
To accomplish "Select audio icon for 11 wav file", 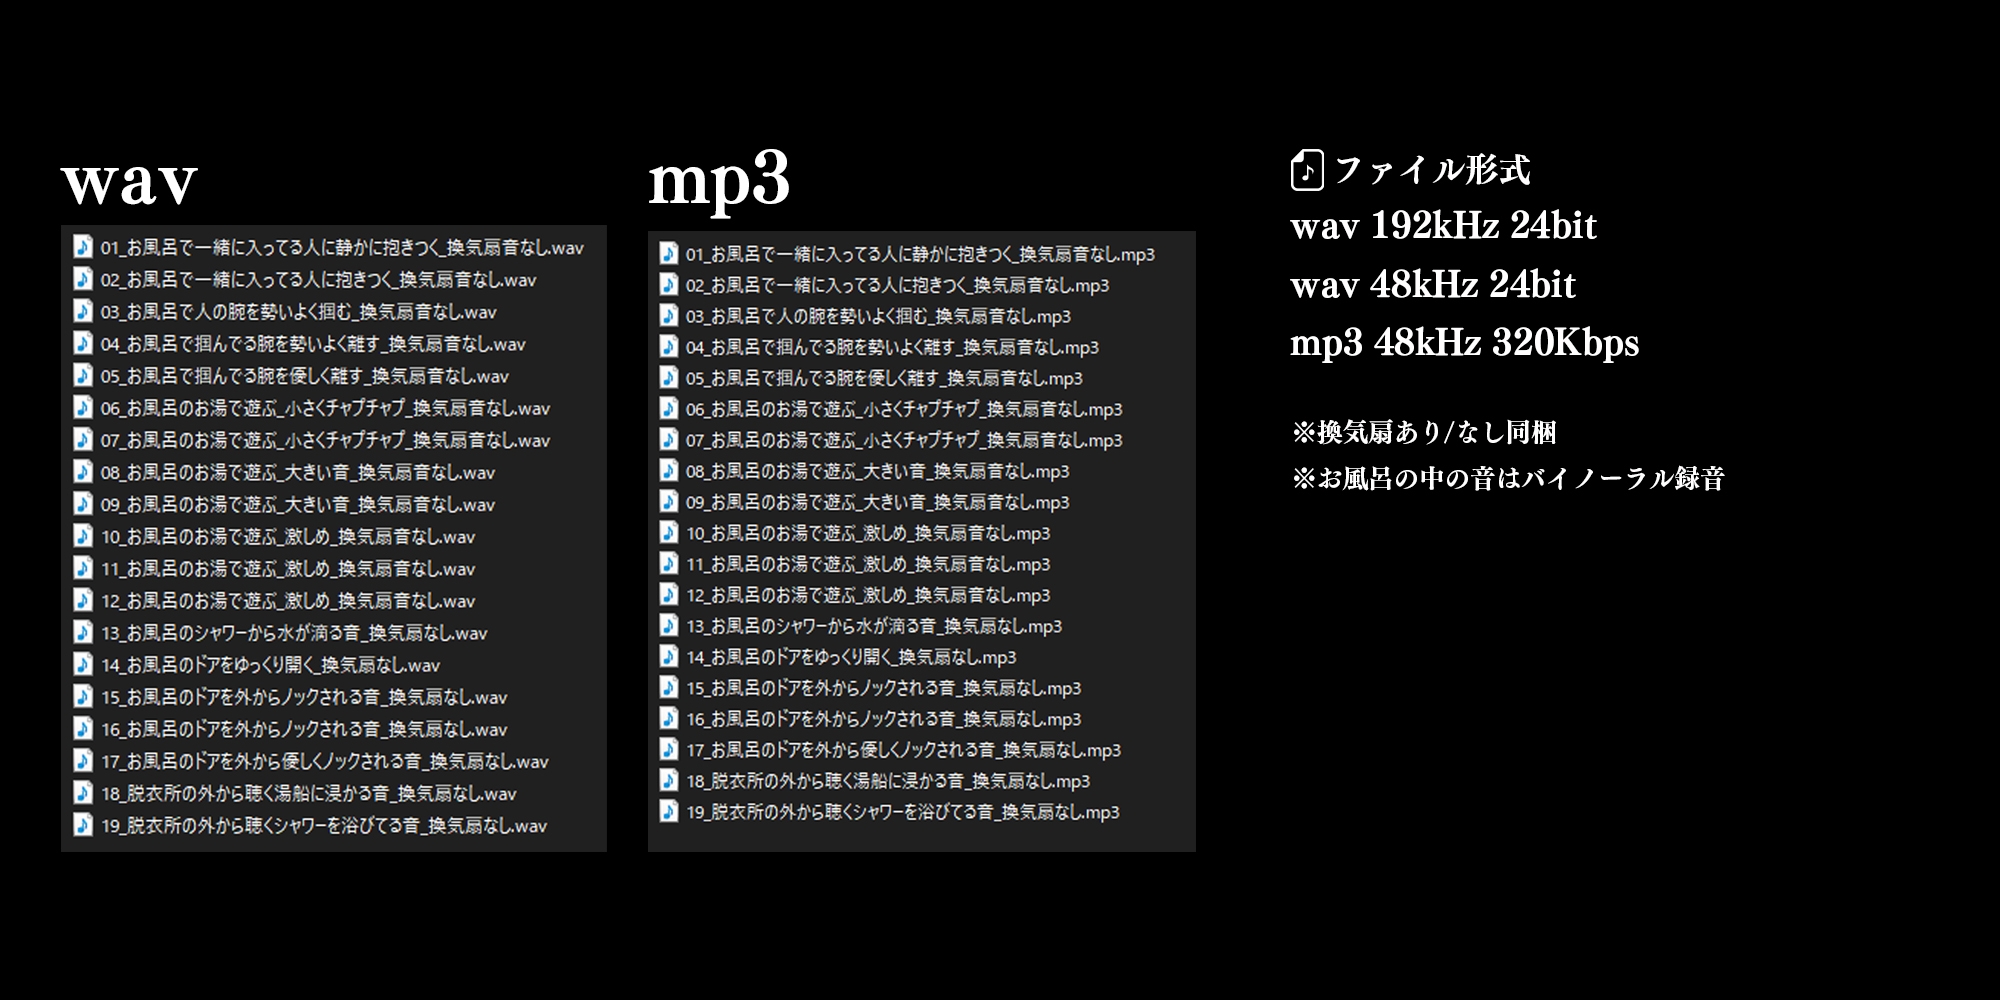I will coord(83,568).
